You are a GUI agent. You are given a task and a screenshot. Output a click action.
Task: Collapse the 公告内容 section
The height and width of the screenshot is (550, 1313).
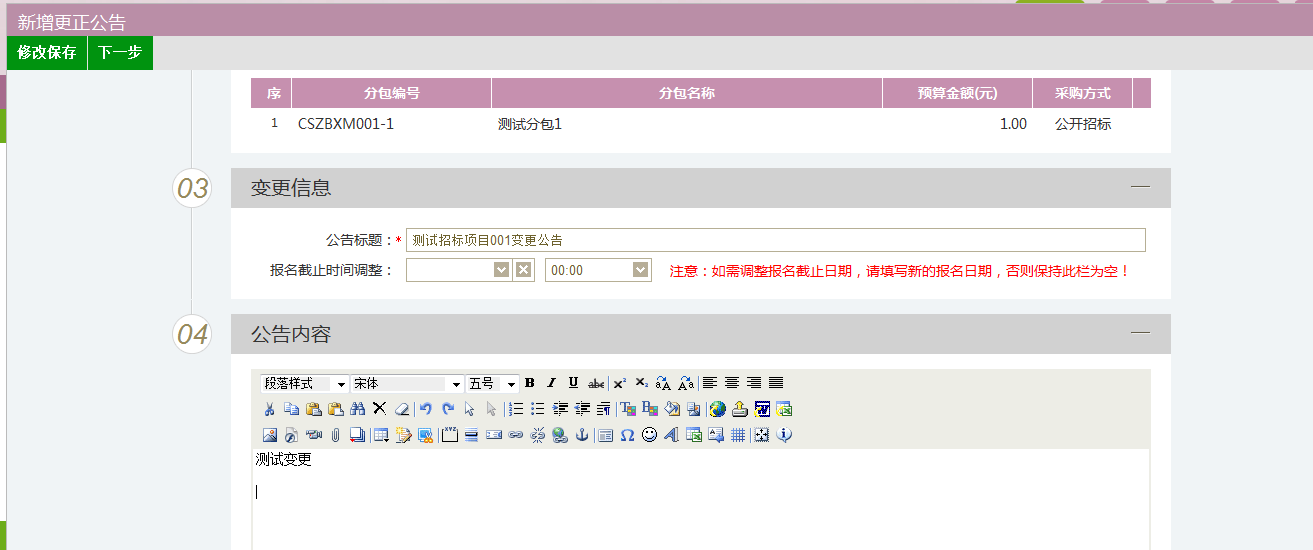coord(1140,333)
